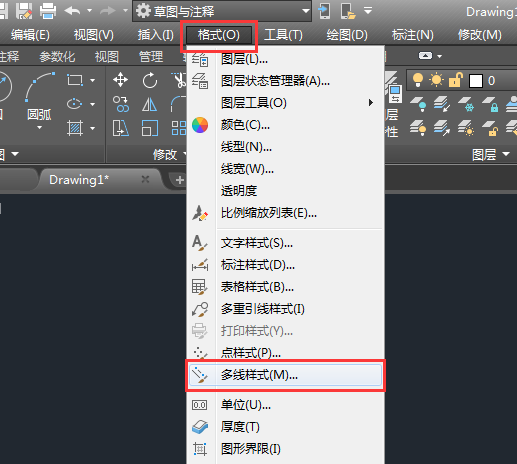Select the Drawing1* file tab
Screen dimensions: 517x464
coord(100,180)
